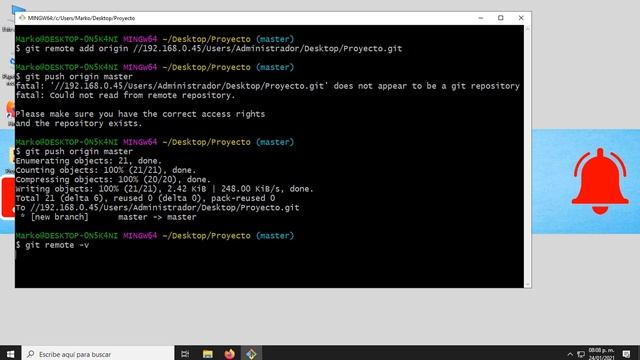Click '[new branch] master -> master' line

(108, 217)
